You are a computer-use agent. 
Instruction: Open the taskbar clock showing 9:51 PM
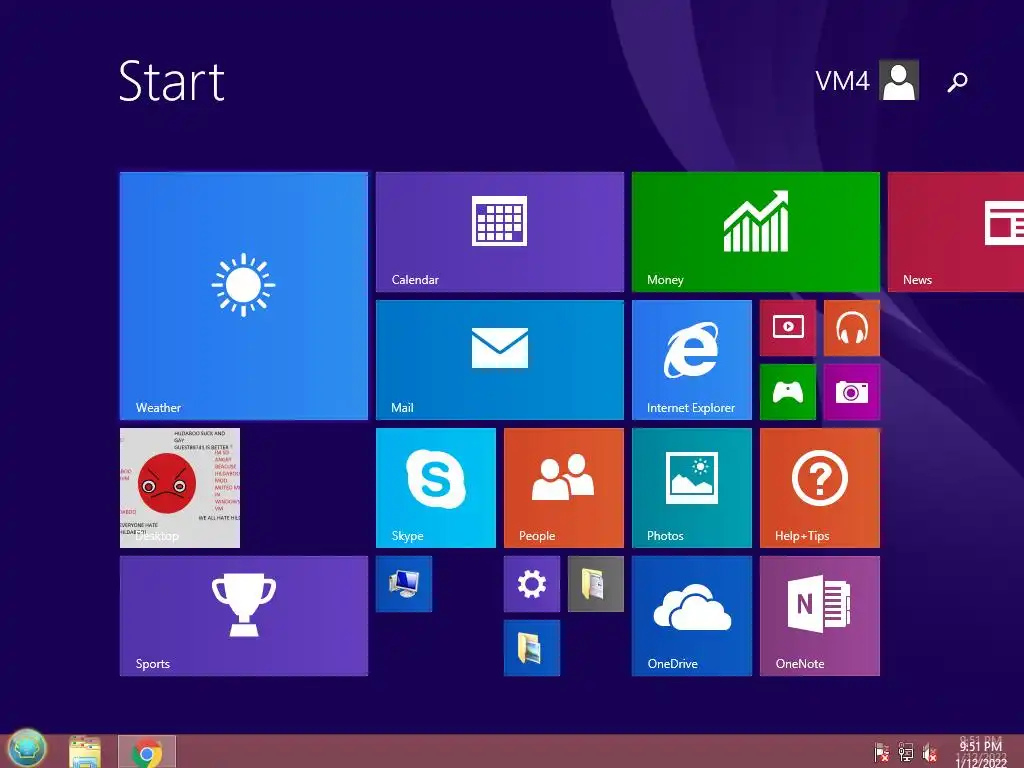coord(981,753)
